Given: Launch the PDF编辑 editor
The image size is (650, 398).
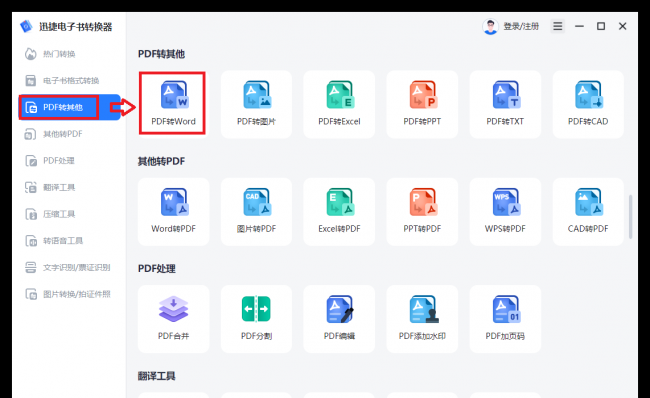Looking at the screenshot, I should (339, 319).
